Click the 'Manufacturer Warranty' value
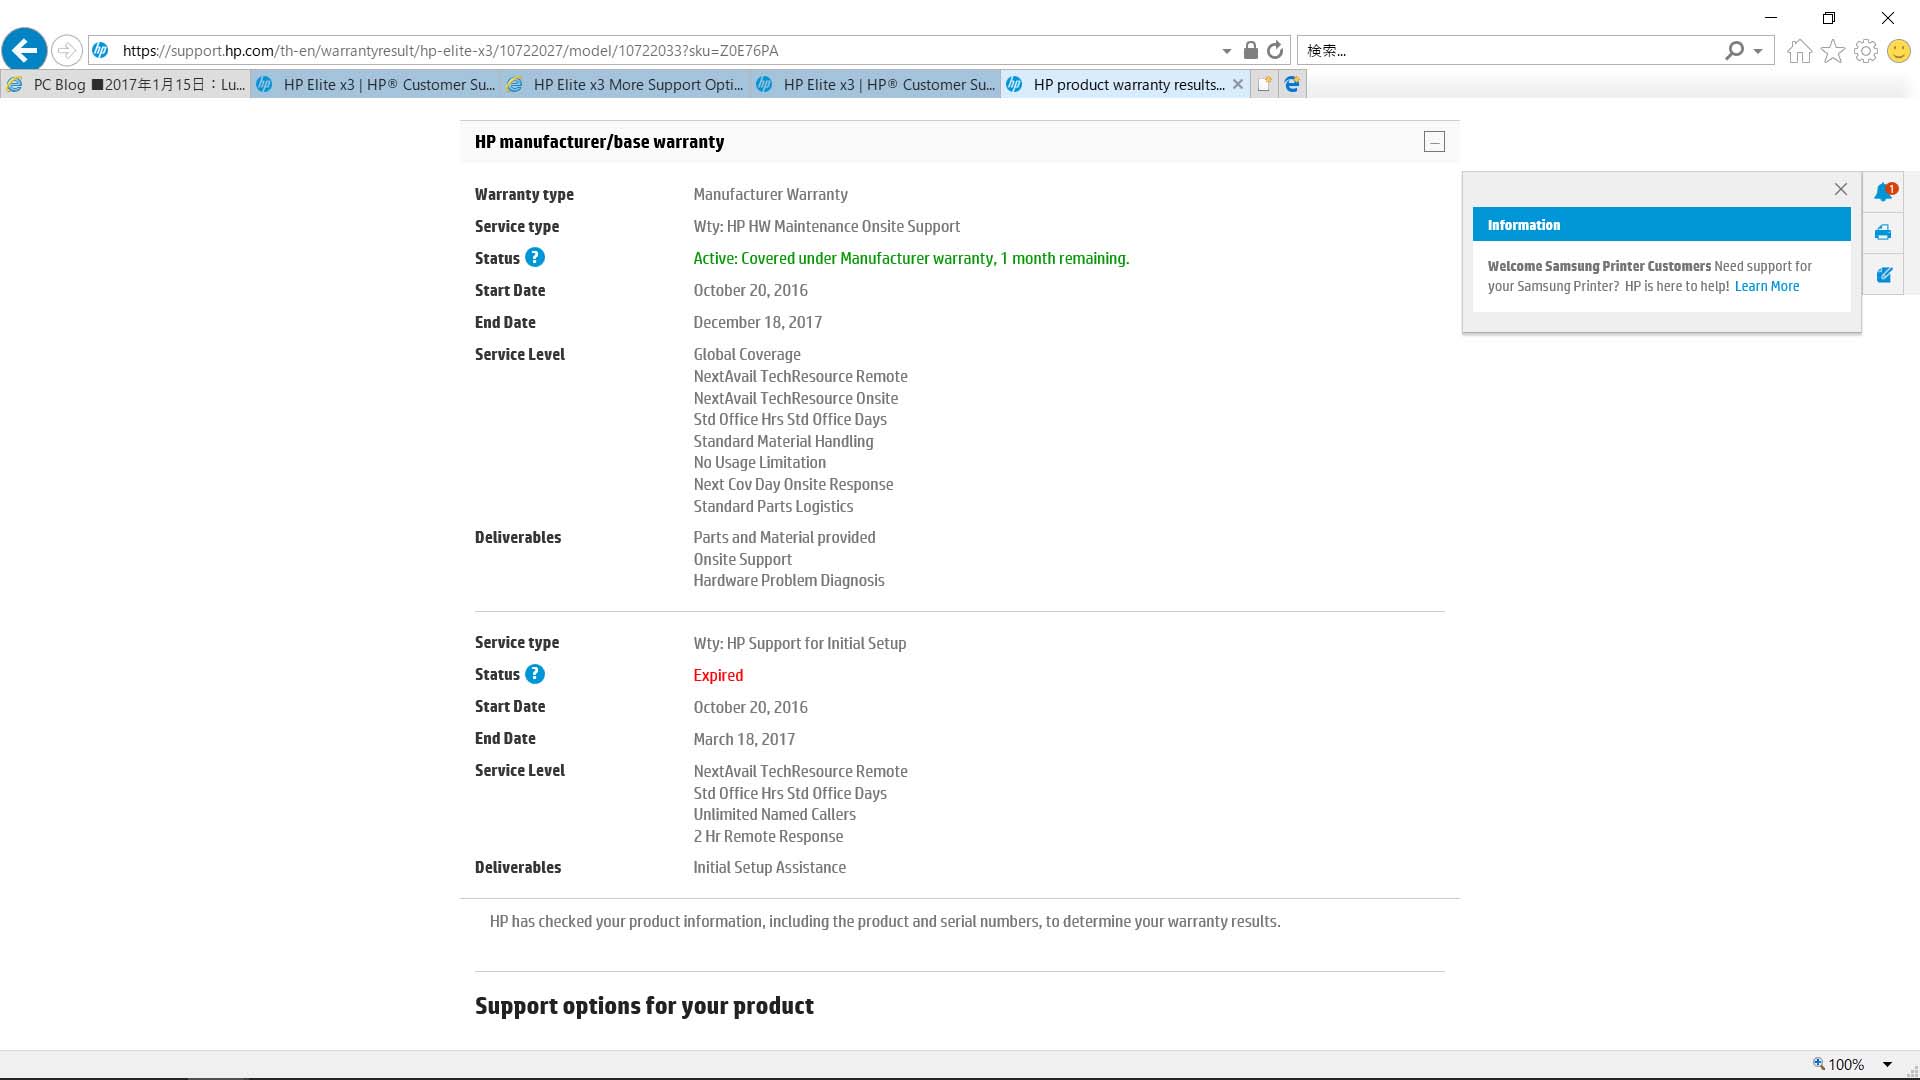 pos(770,194)
